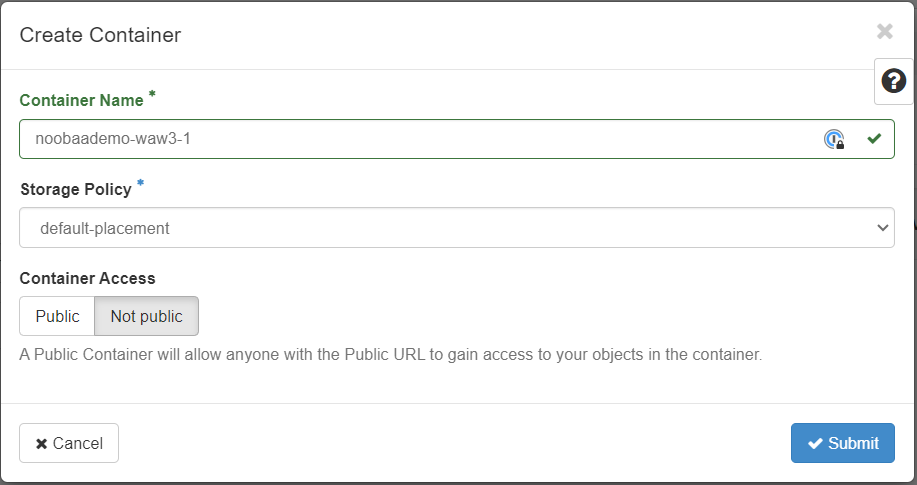Open the help question mark icon
Image resolution: width=917 pixels, height=485 pixels.
pyautogui.click(x=893, y=81)
